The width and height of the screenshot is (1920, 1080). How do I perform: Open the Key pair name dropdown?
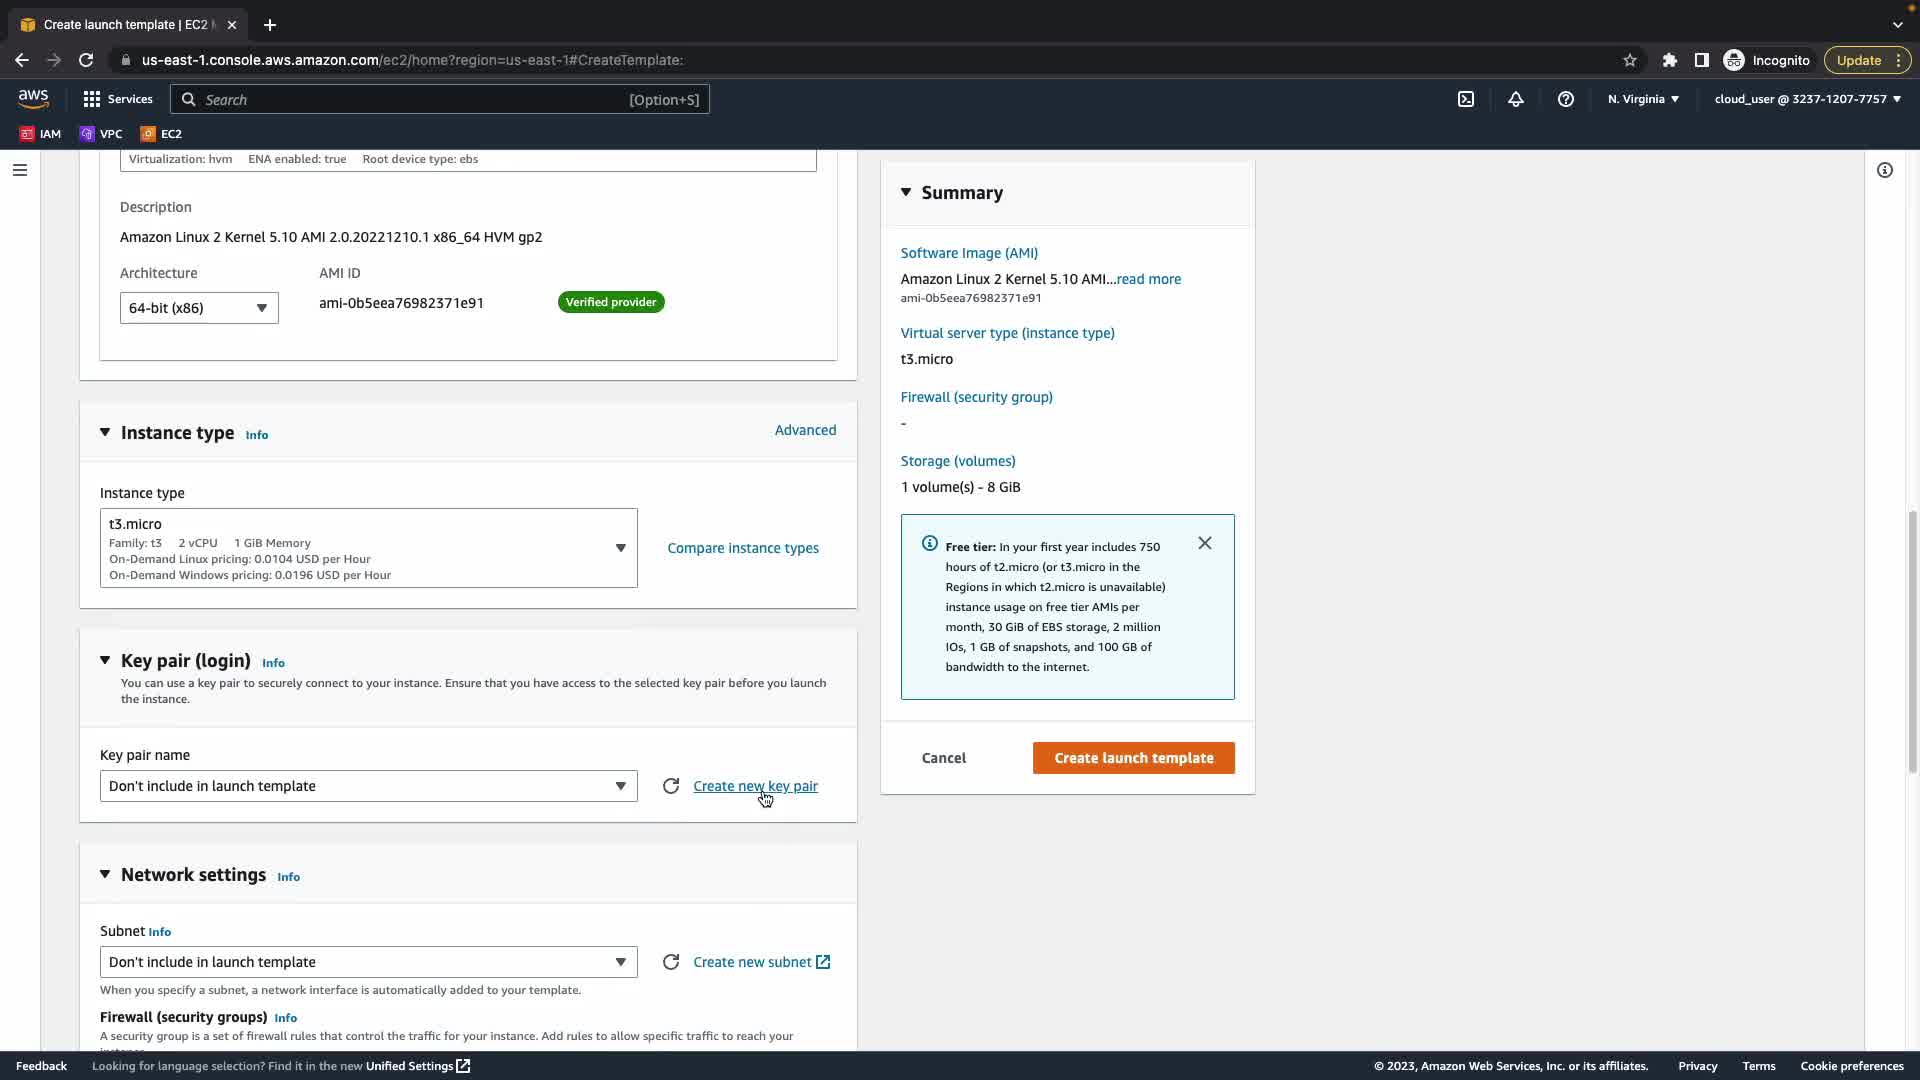pos(368,786)
